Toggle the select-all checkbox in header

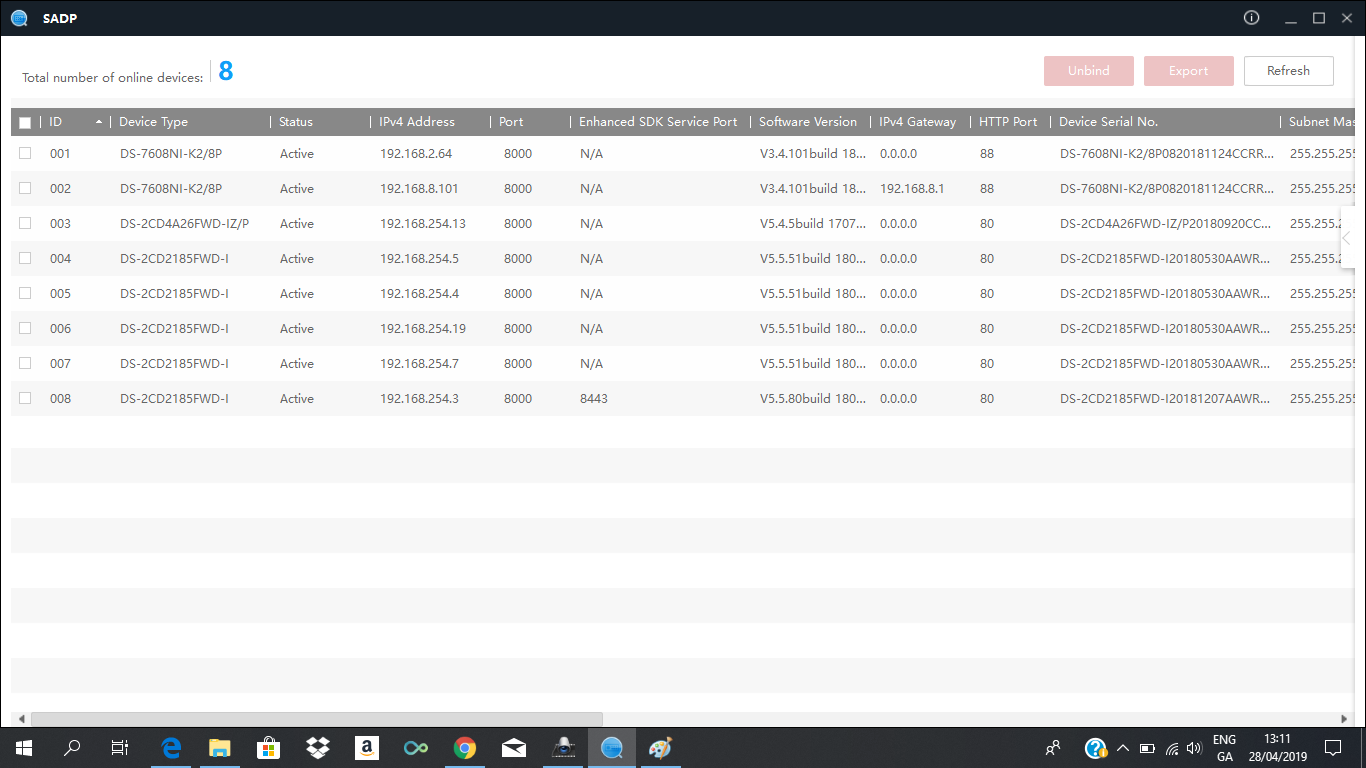(25, 122)
